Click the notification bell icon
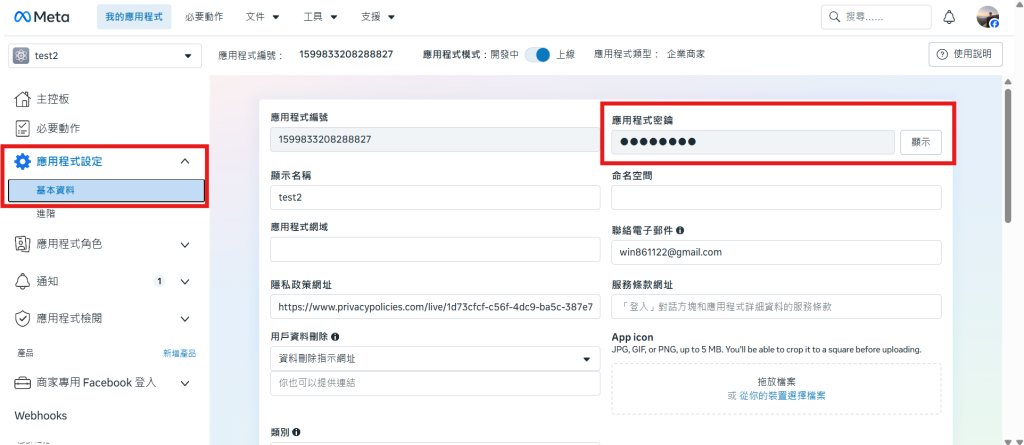 pyautogui.click(x=949, y=18)
